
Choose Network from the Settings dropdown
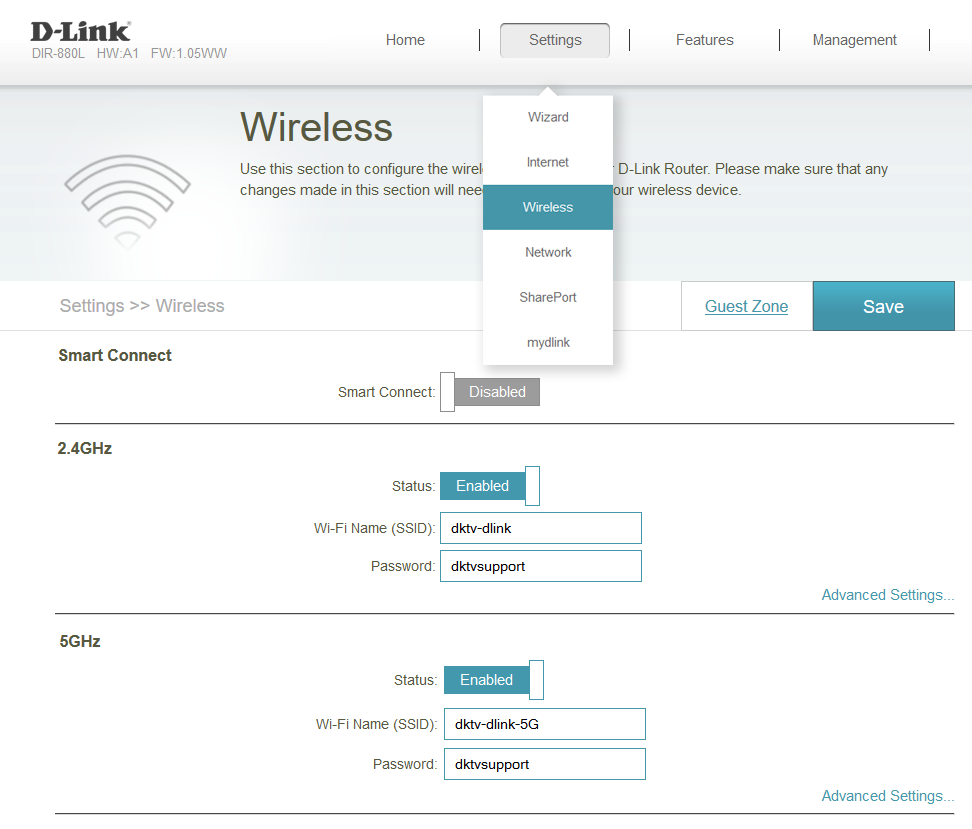click(548, 252)
